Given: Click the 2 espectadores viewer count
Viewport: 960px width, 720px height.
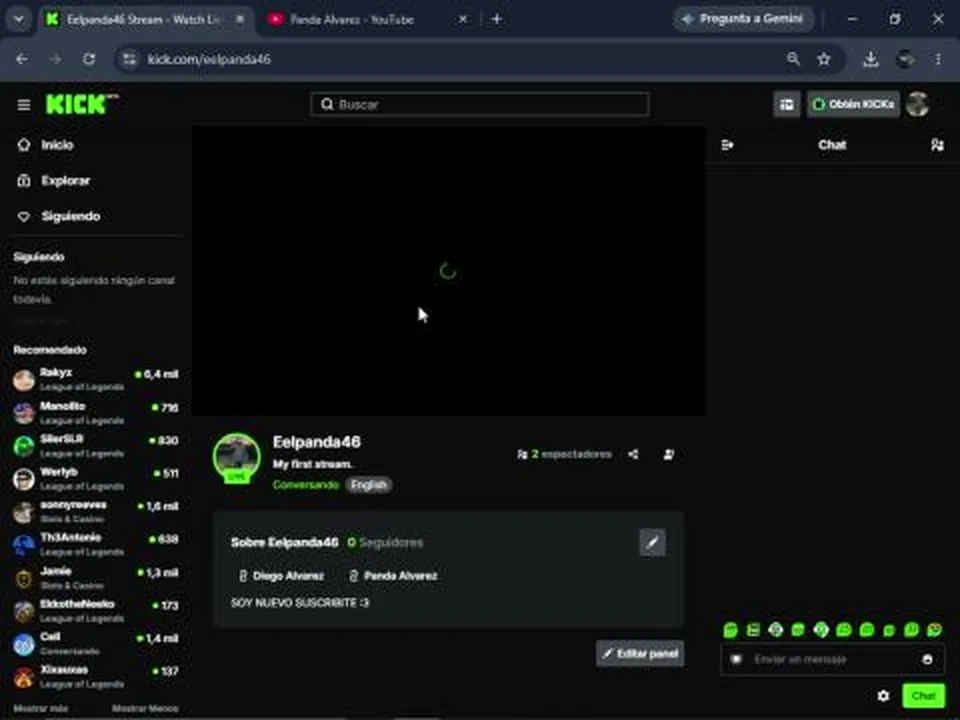Looking at the screenshot, I should point(564,454).
